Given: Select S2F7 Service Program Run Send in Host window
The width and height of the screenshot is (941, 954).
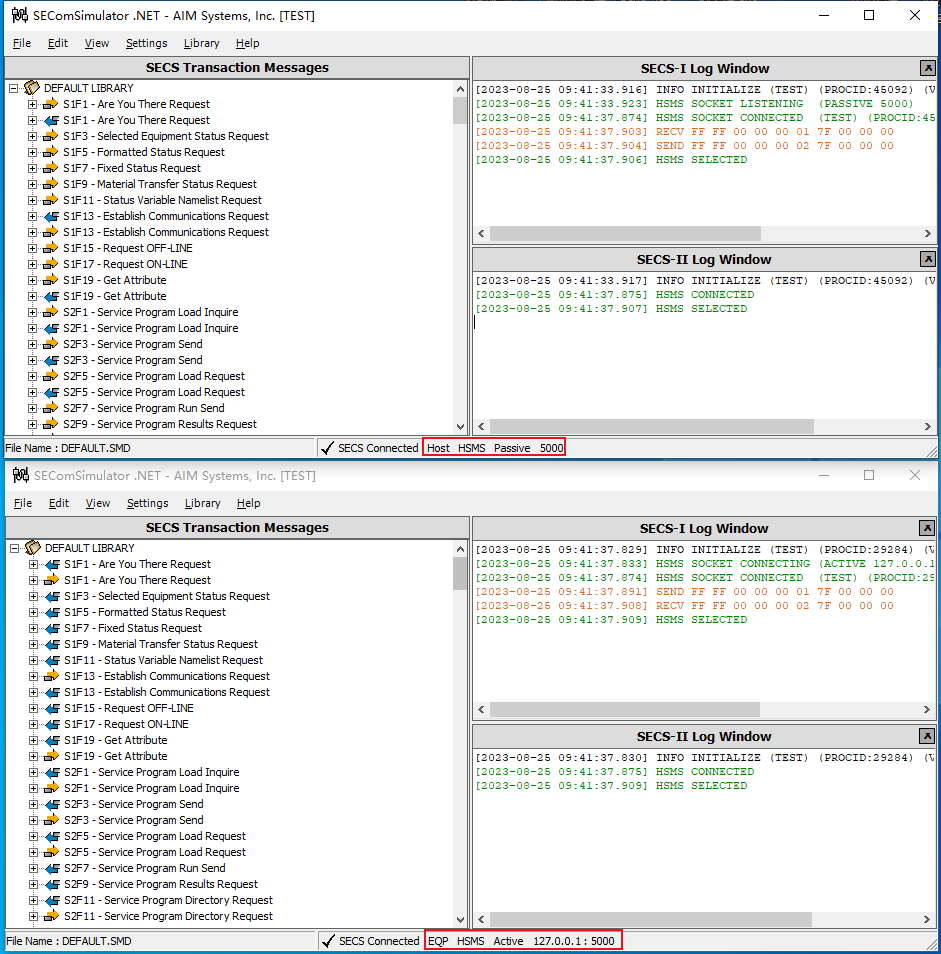Looking at the screenshot, I should [x=144, y=408].
